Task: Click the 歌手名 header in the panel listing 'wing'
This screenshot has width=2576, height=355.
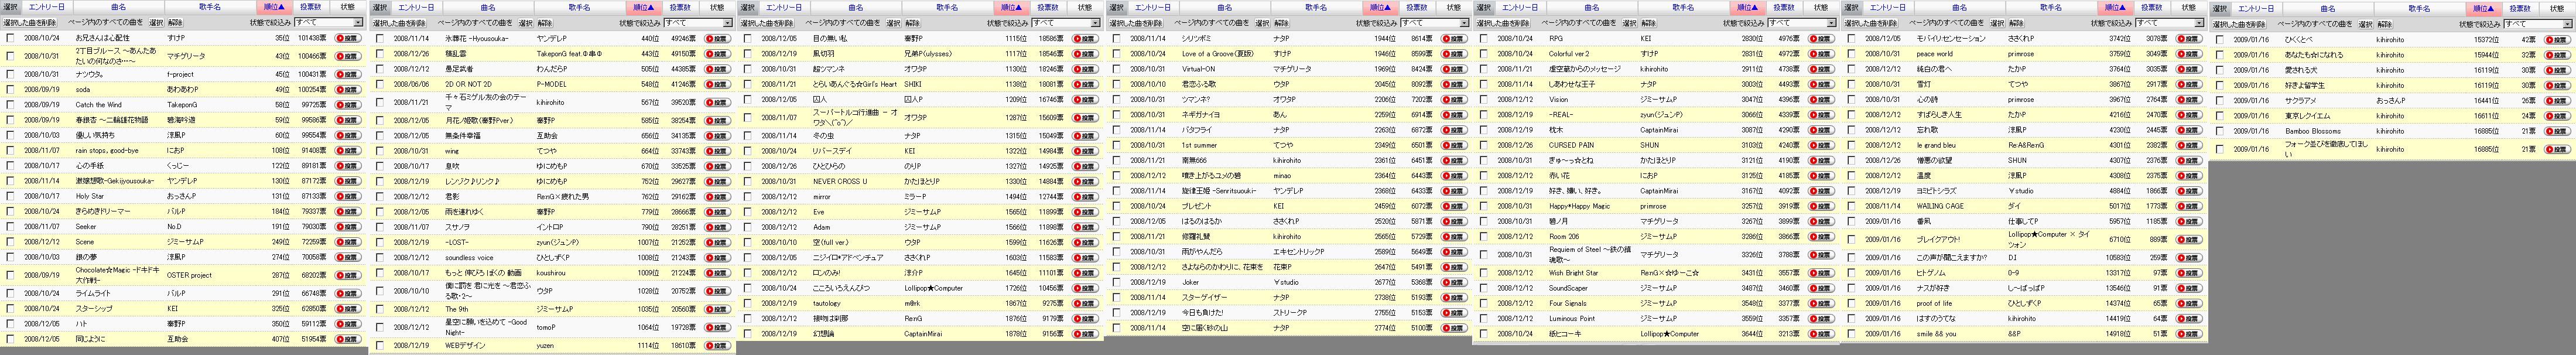Action: point(580,7)
